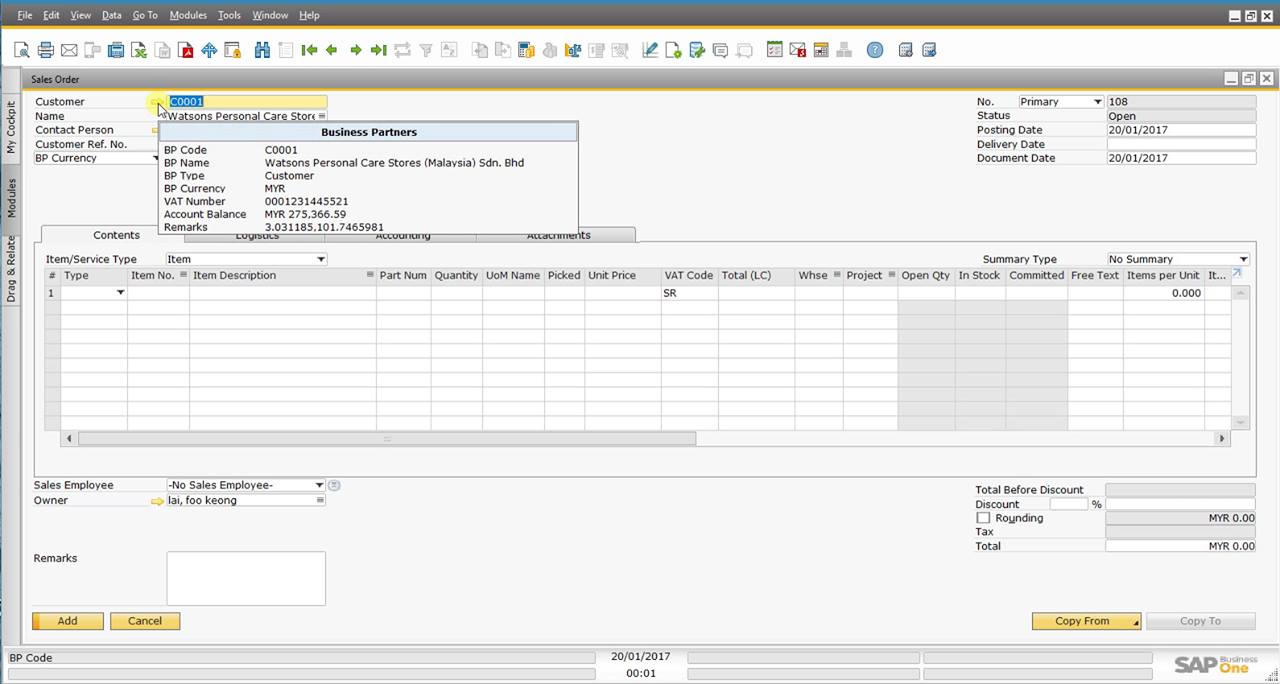The width and height of the screenshot is (1280, 684).
Task: Click the Add button
Action: click(x=67, y=621)
